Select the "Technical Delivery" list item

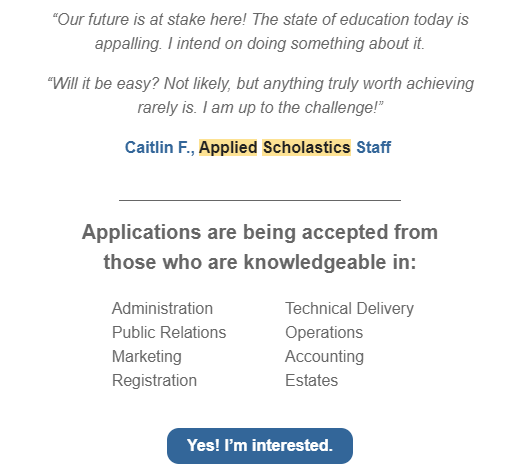349,308
